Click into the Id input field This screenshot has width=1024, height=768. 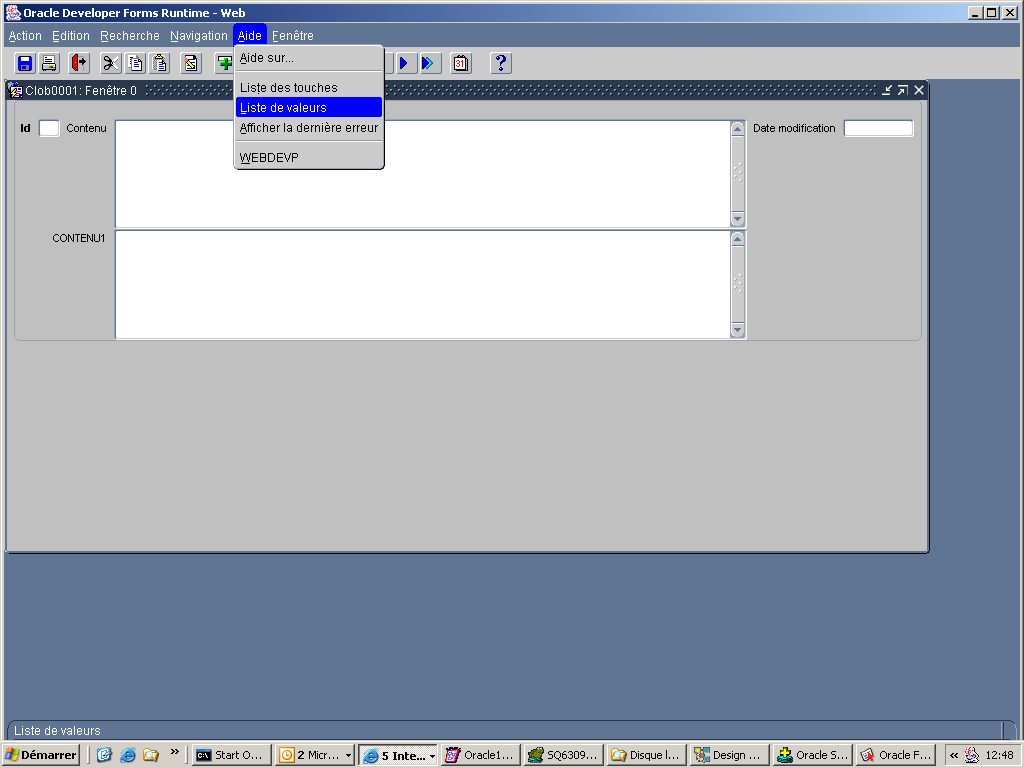tap(49, 128)
